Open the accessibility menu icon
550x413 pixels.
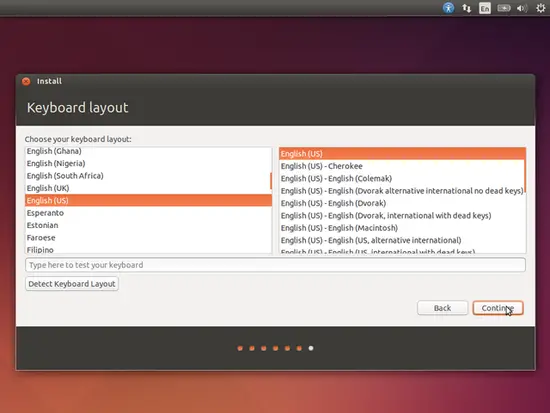point(448,8)
